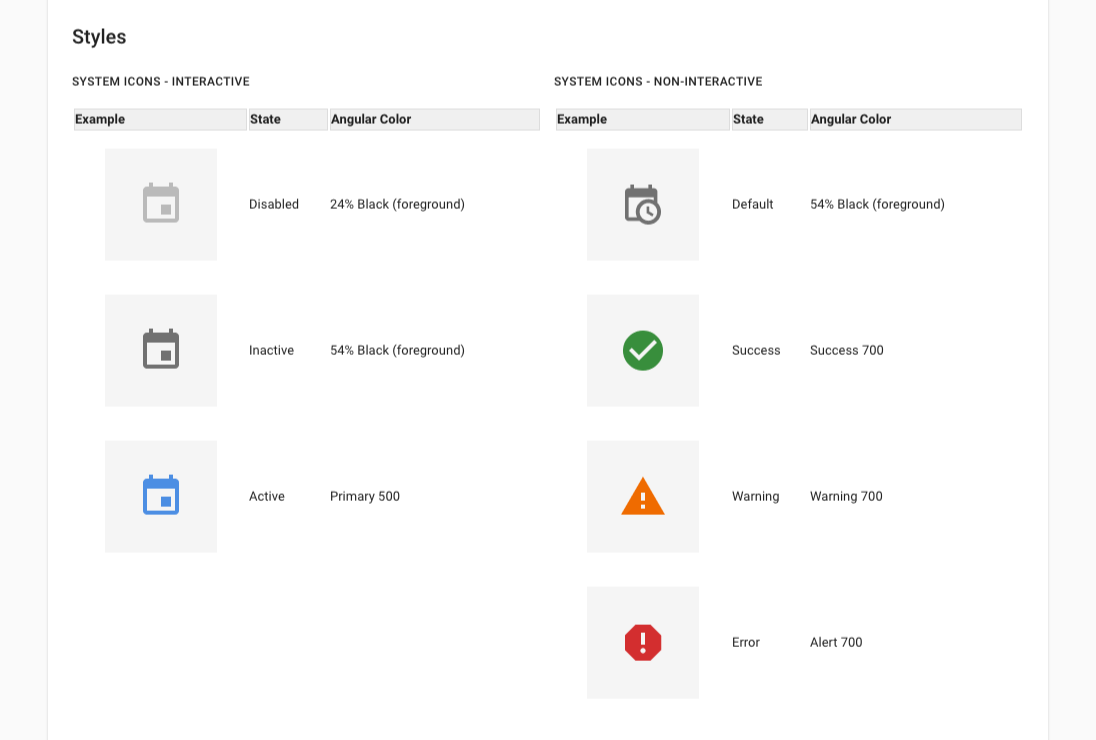The height and width of the screenshot is (740, 1096).
Task: Select the green Success checkmark icon
Action: [642, 350]
